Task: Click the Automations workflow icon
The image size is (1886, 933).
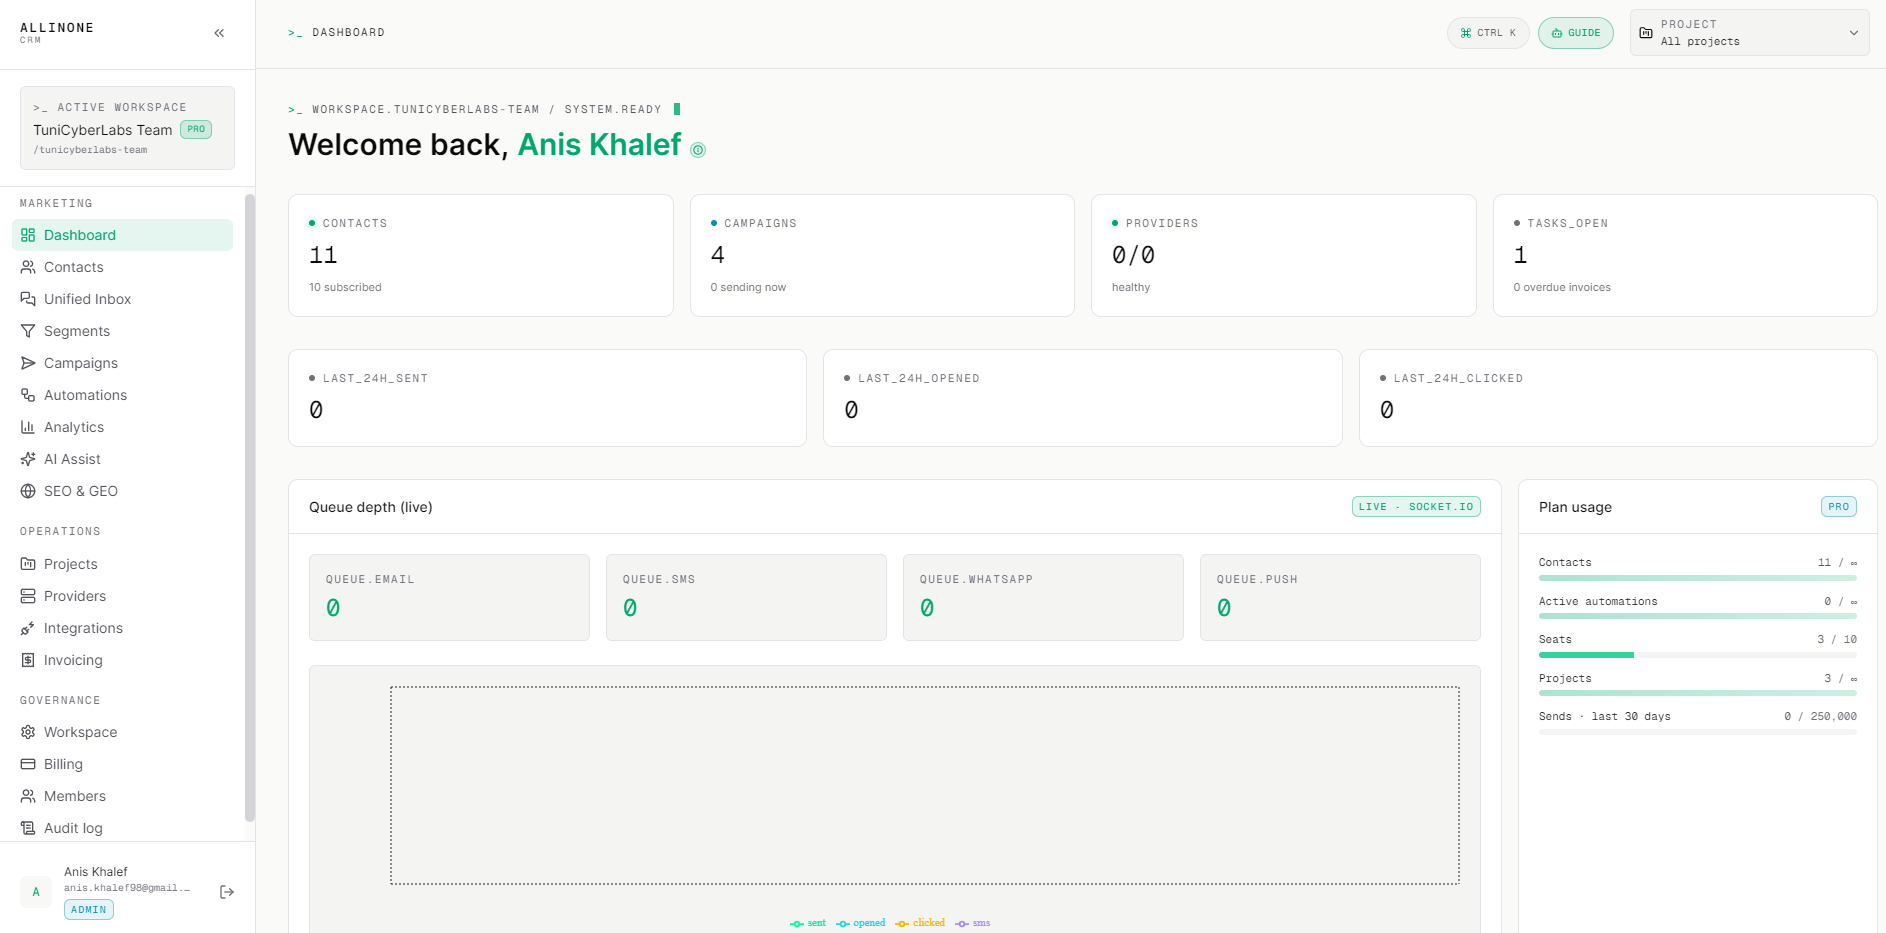Action: (x=28, y=395)
